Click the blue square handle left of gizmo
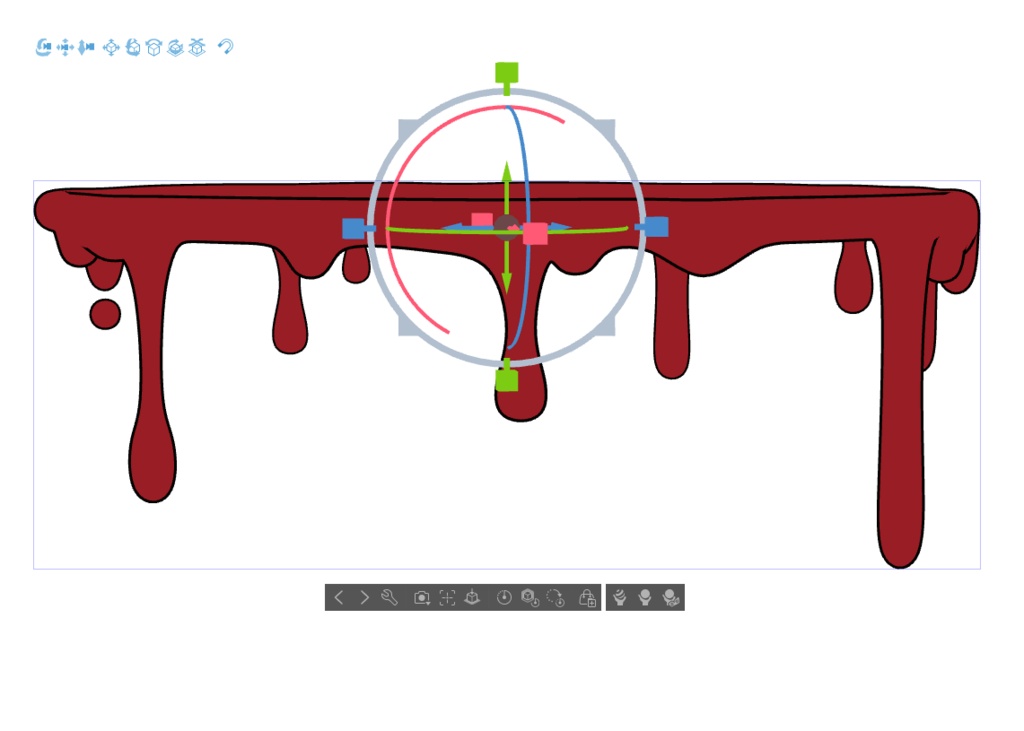The height and width of the screenshot is (731, 1024). 353,229
